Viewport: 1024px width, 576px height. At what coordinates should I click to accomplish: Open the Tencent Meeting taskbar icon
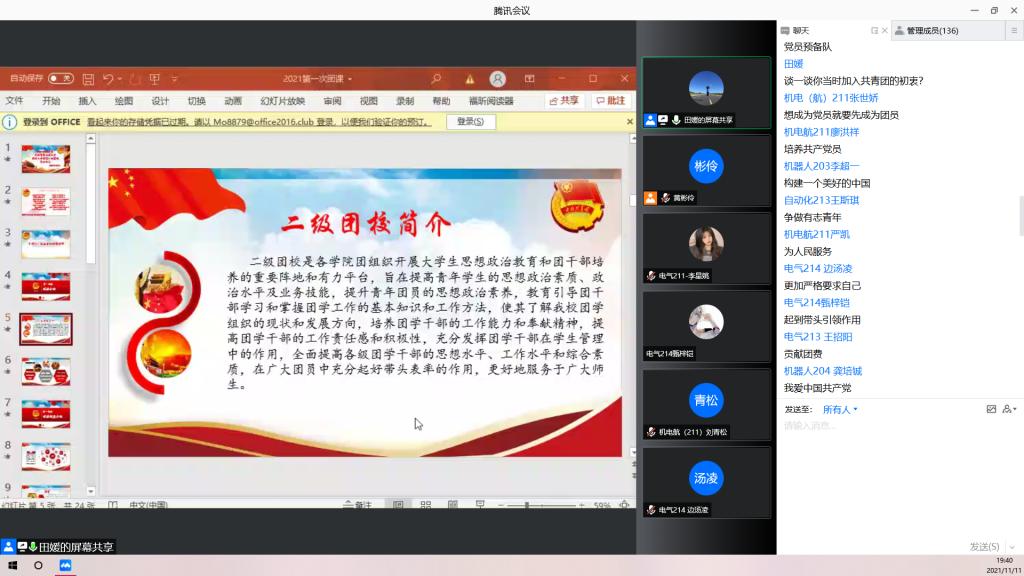66,565
